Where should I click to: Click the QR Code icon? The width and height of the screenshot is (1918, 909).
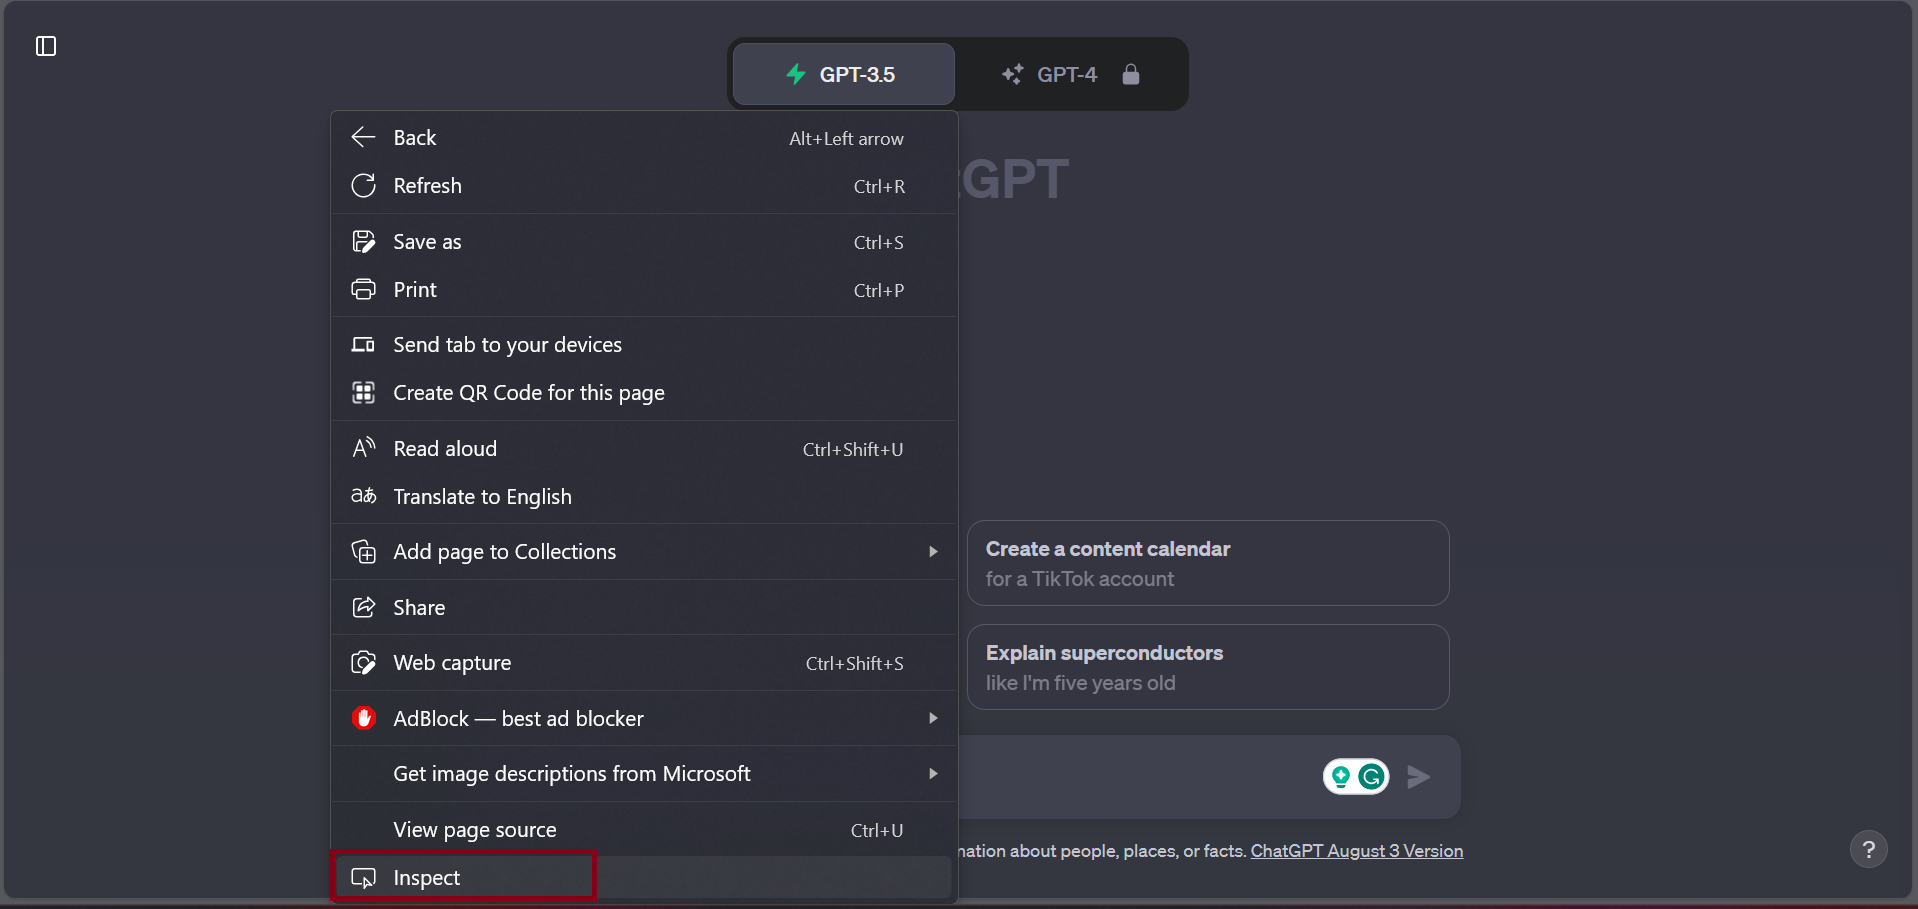pyautogui.click(x=363, y=393)
